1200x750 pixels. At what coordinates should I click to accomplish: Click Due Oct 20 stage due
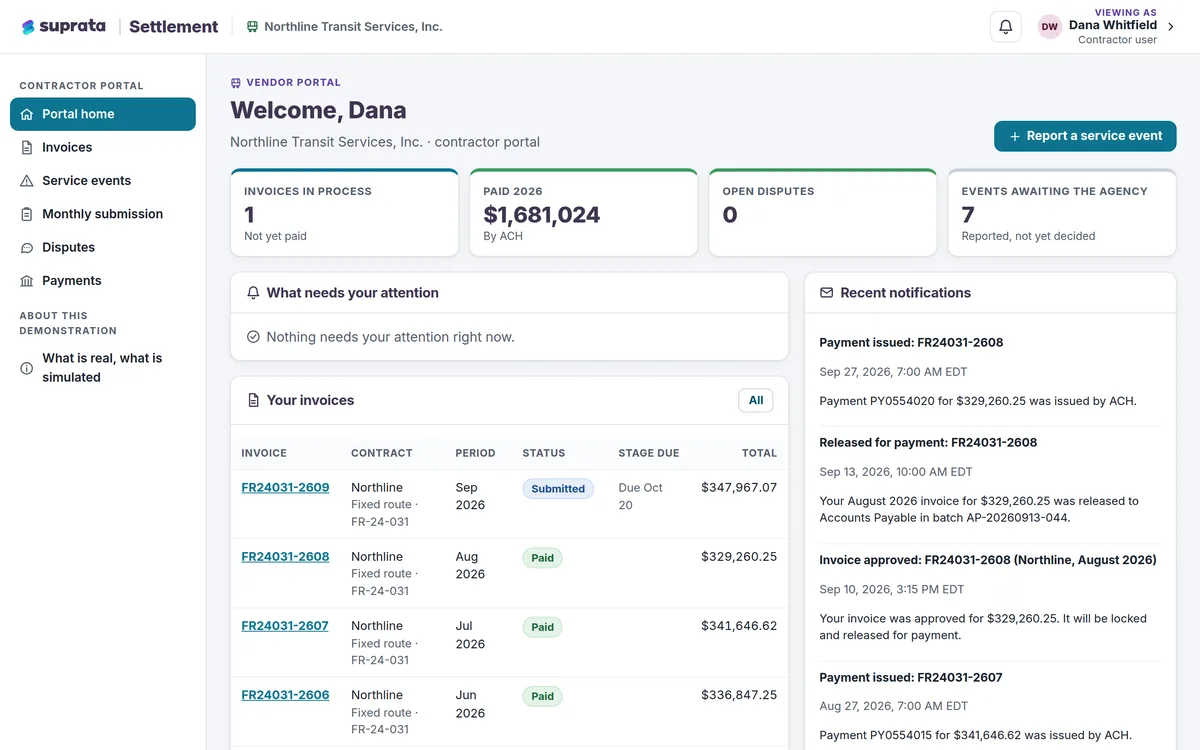coord(641,496)
